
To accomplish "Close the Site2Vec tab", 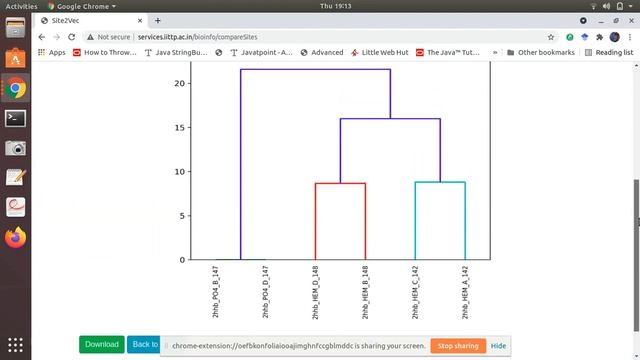I will 140,20.
